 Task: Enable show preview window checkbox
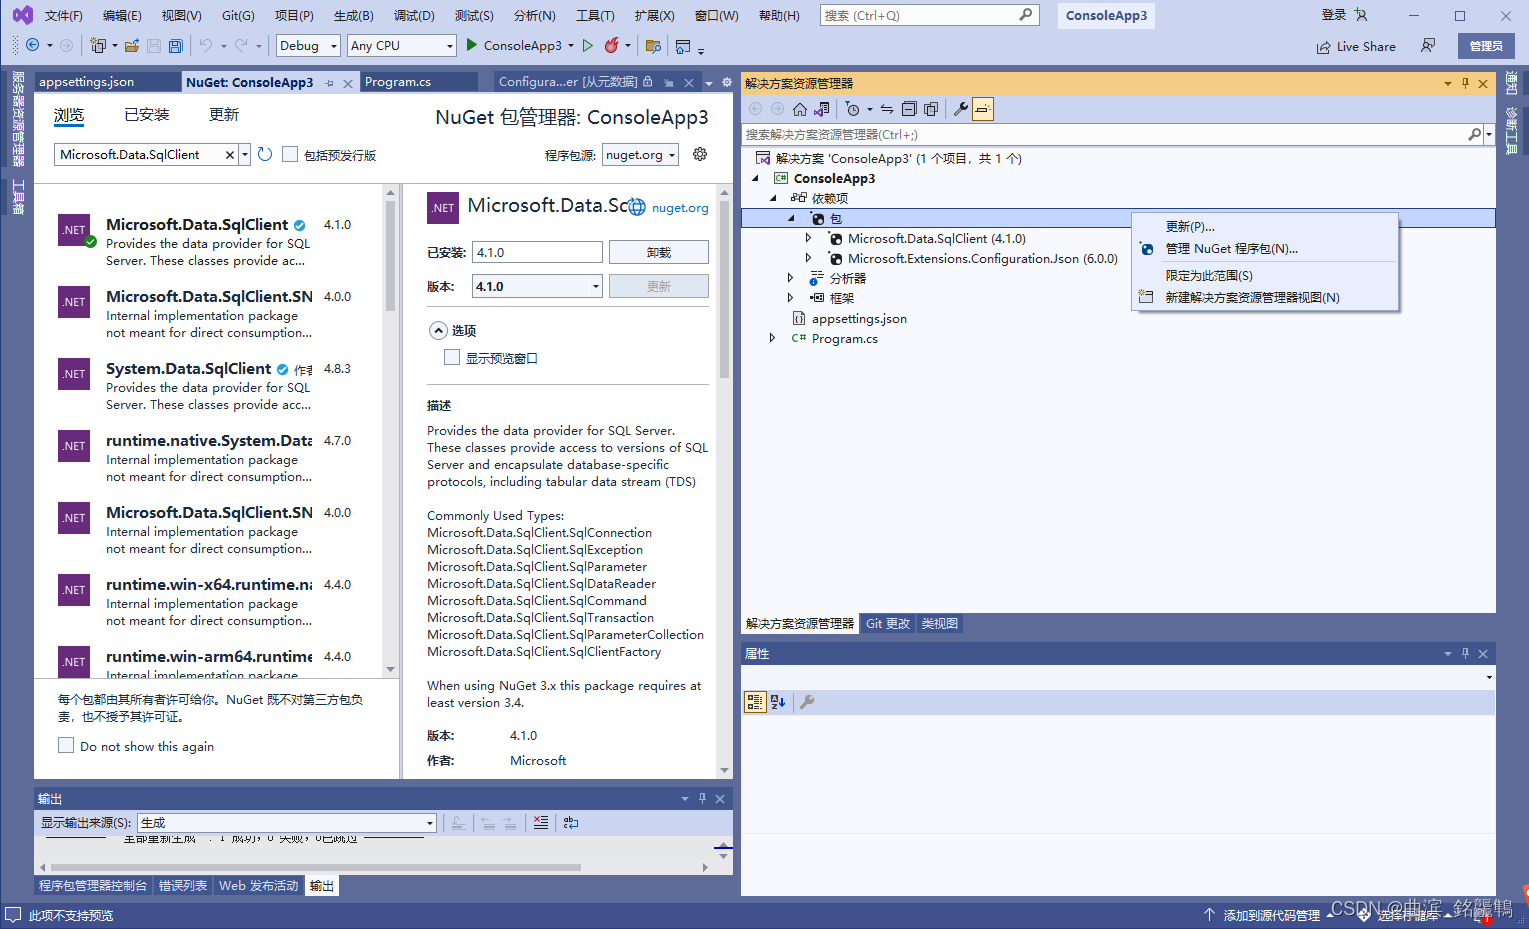pyautogui.click(x=452, y=357)
